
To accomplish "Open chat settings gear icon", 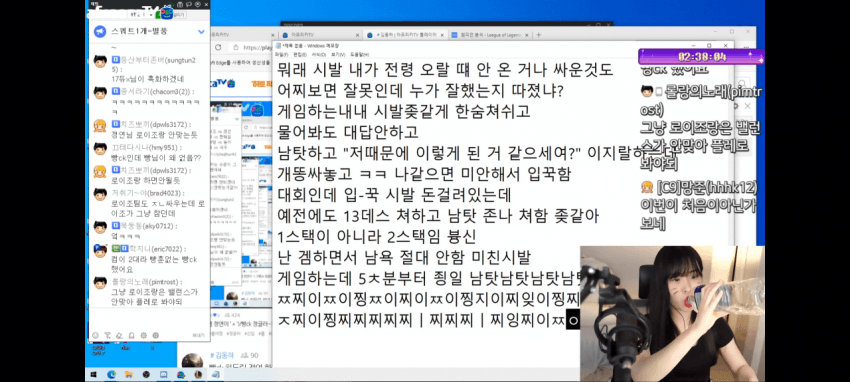I will pyautogui.click(x=144, y=335).
